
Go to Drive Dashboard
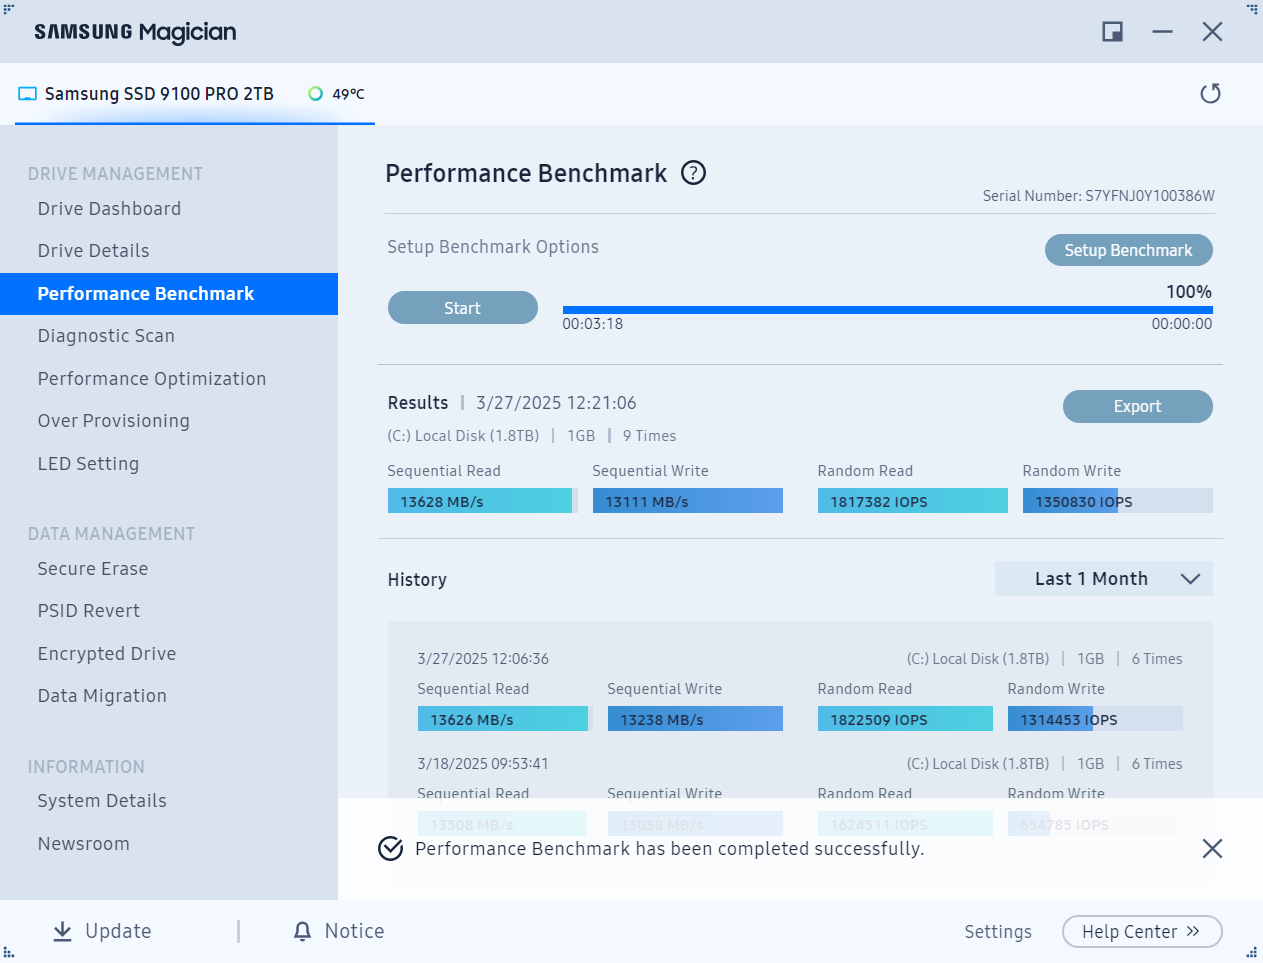click(109, 209)
